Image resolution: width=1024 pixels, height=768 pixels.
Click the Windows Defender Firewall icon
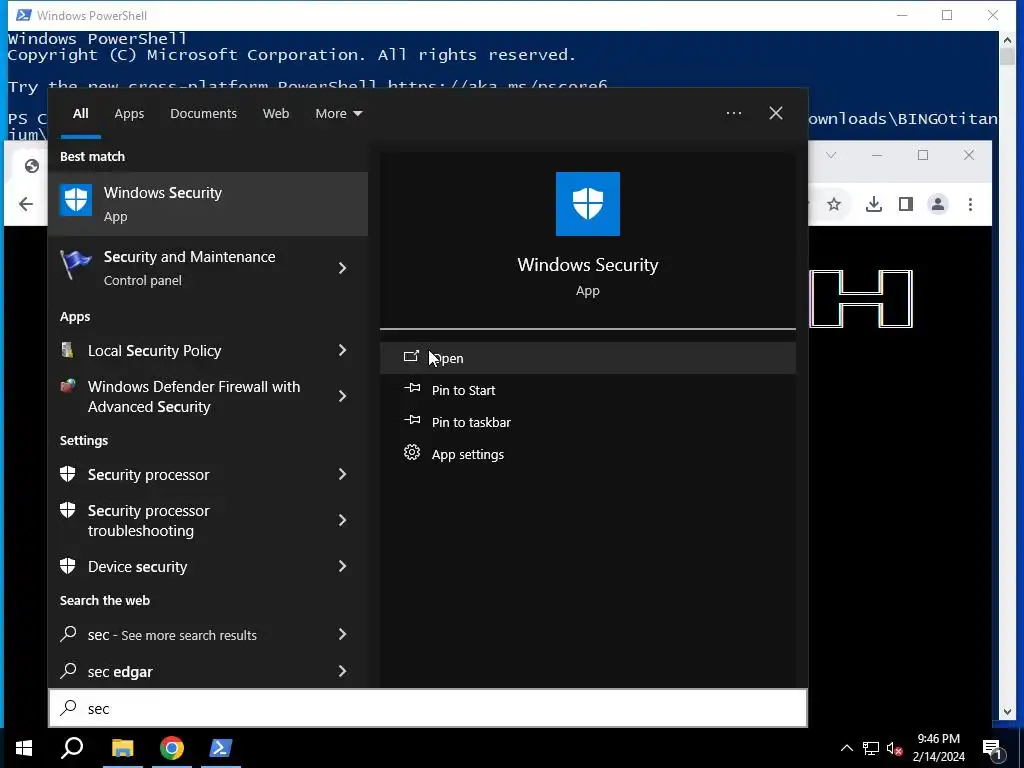click(x=67, y=386)
